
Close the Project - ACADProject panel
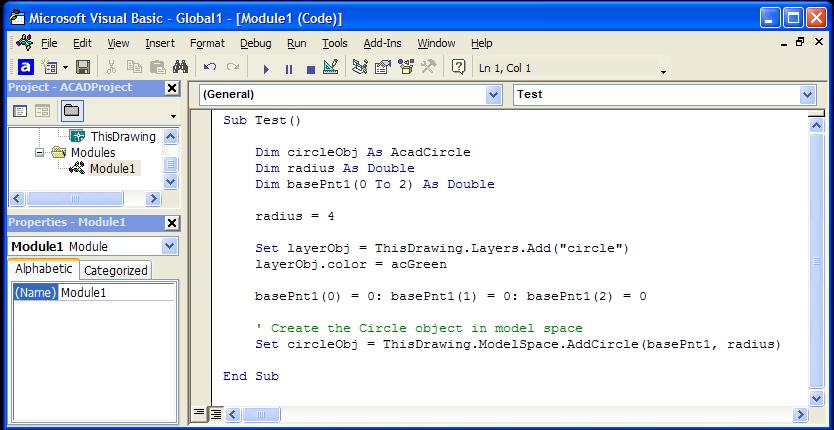pyautogui.click(x=172, y=88)
